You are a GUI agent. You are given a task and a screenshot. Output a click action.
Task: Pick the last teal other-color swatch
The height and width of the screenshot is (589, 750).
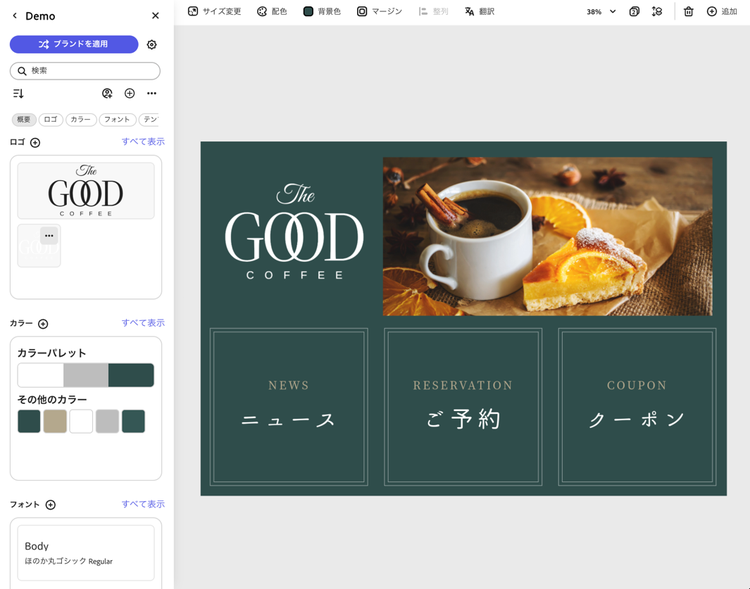pyautogui.click(x=133, y=422)
